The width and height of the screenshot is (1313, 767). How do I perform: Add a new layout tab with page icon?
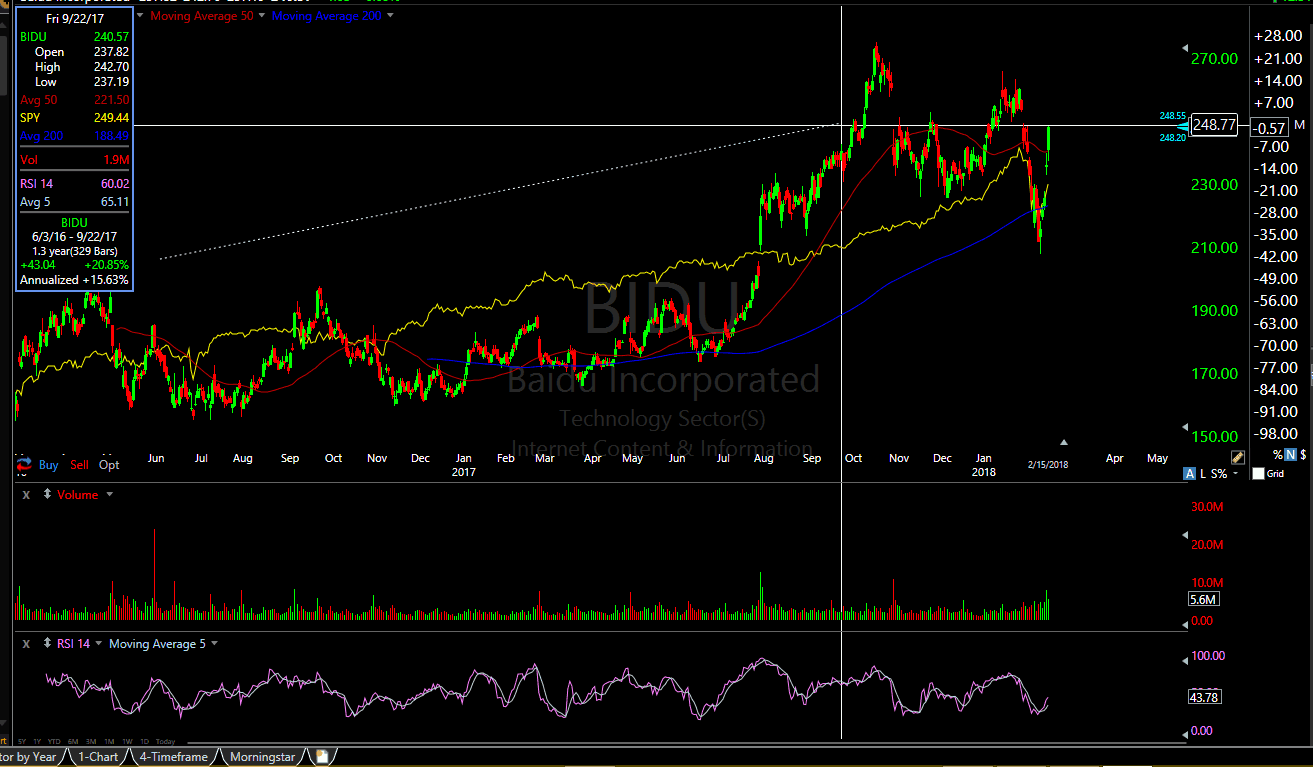322,757
